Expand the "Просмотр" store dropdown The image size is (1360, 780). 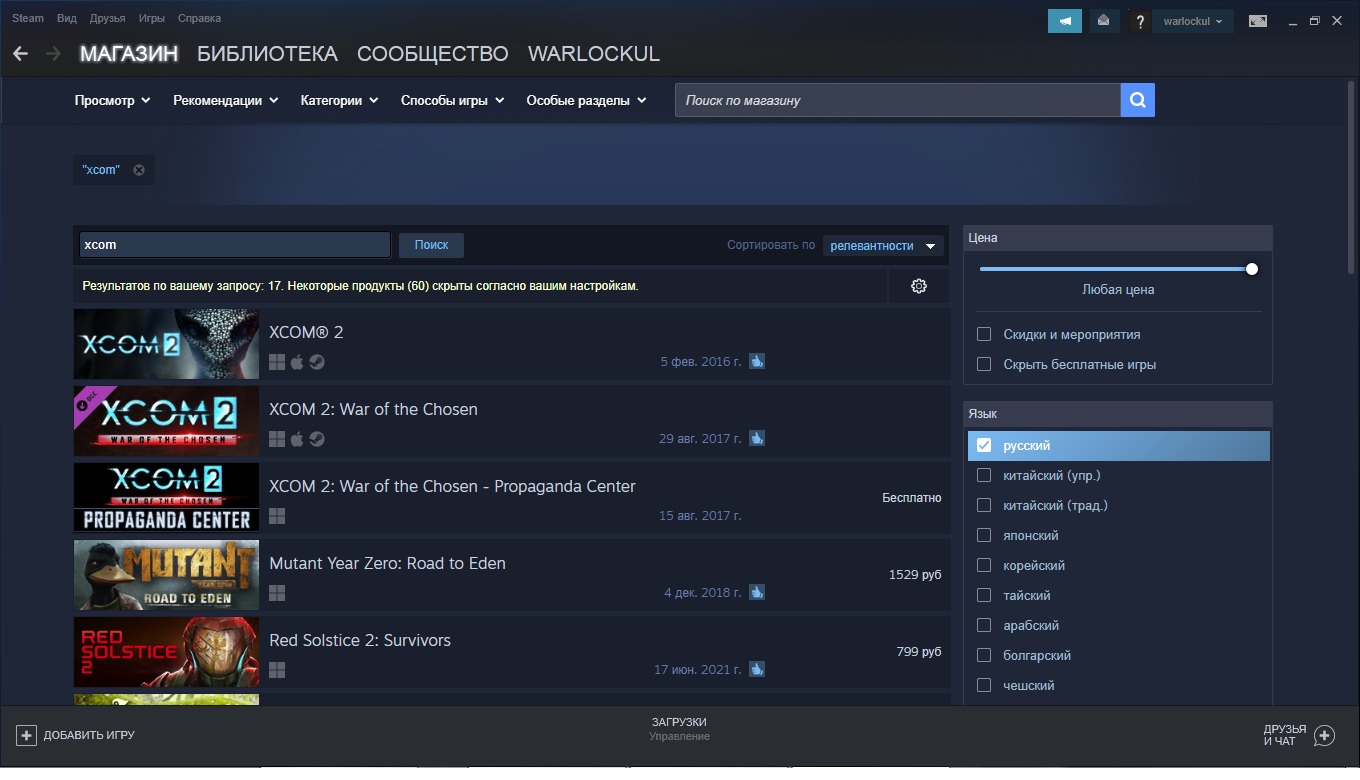pyautogui.click(x=112, y=100)
